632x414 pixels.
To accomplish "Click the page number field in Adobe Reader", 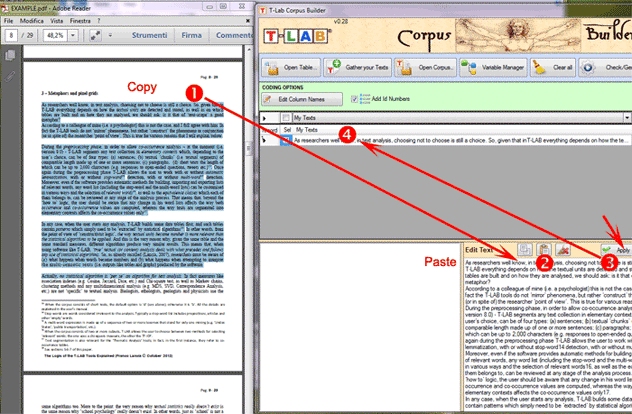I will click(x=11, y=35).
